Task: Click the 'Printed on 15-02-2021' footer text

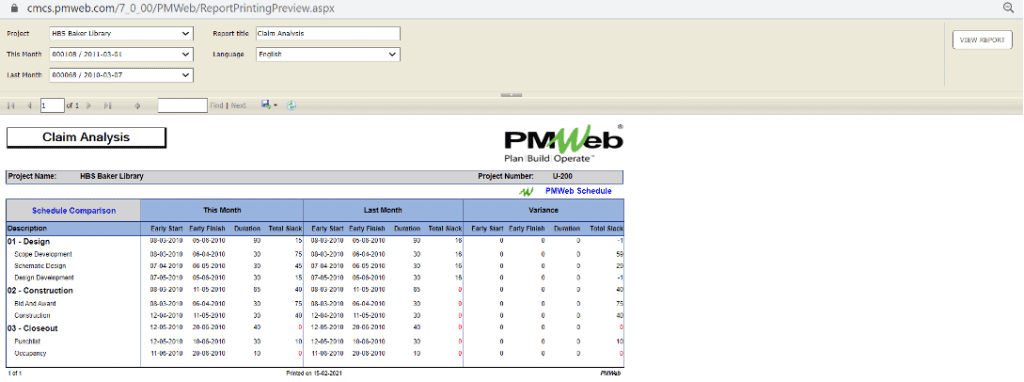Action: click(314, 374)
